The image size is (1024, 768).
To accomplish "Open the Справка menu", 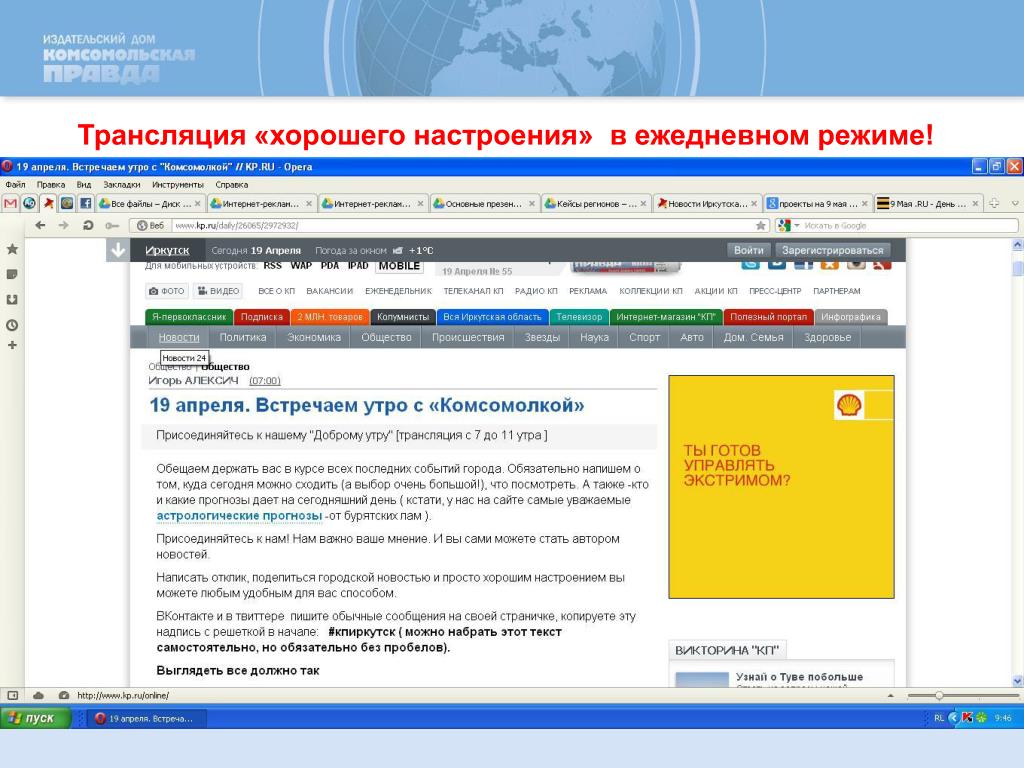I will 231,185.
